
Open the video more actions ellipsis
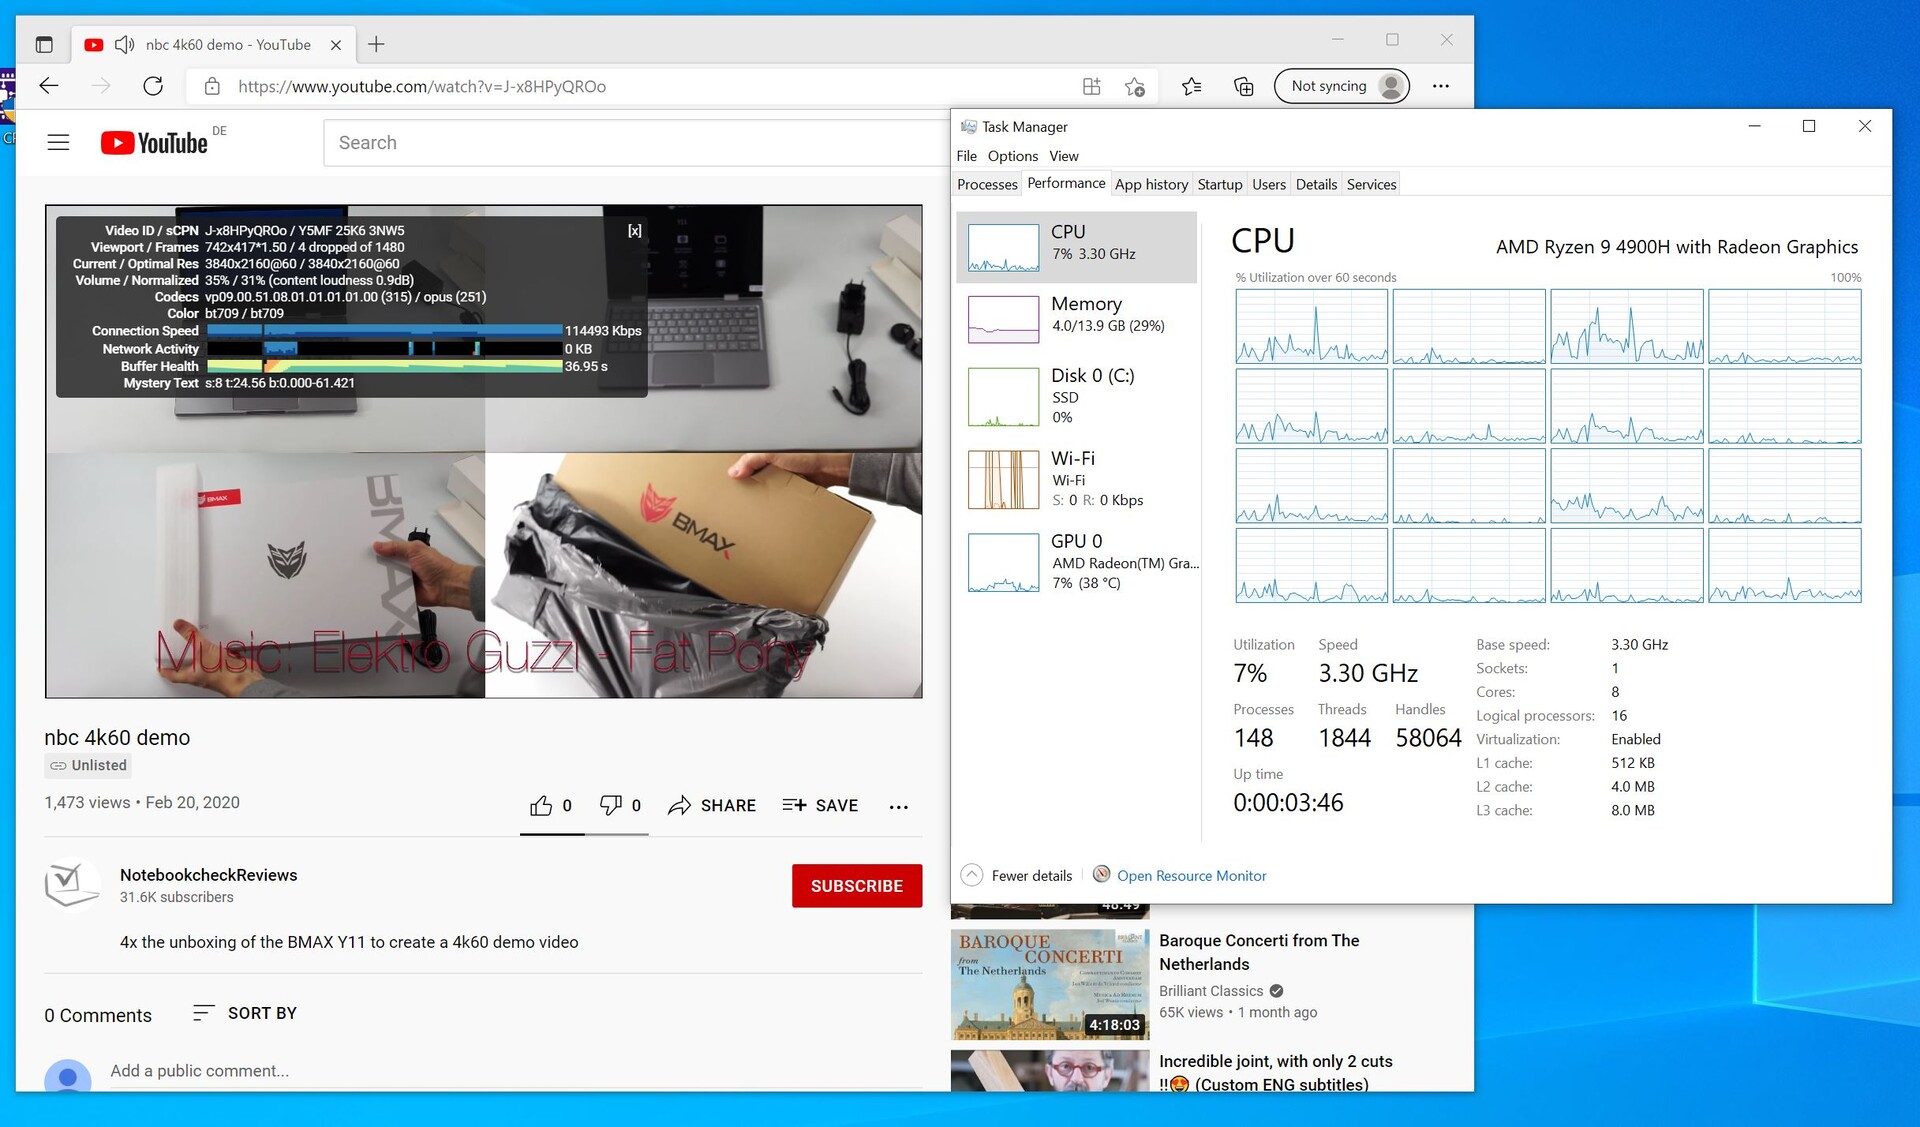point(898,807)
